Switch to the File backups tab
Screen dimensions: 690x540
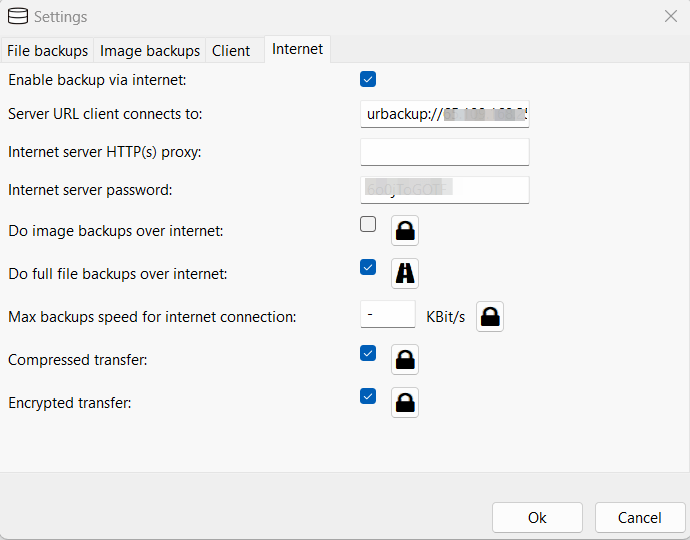[x=48, y=51]
